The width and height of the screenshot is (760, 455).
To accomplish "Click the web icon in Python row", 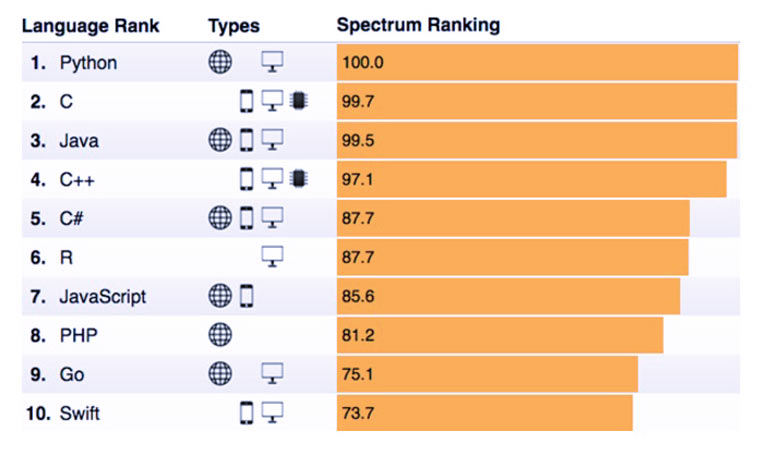I will point(220,62).
